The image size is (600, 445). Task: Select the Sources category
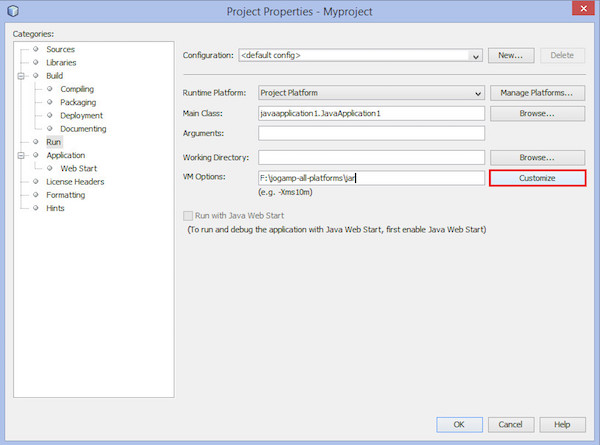(60, 49)
